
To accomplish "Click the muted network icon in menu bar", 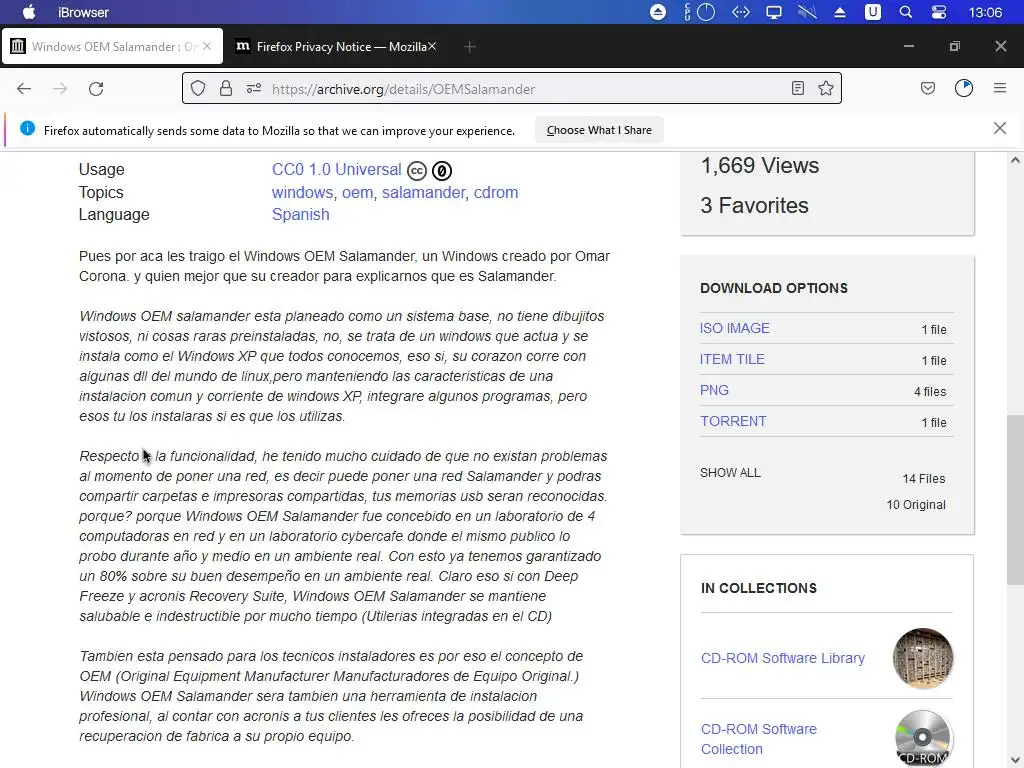I will click(x=807, y=12).
